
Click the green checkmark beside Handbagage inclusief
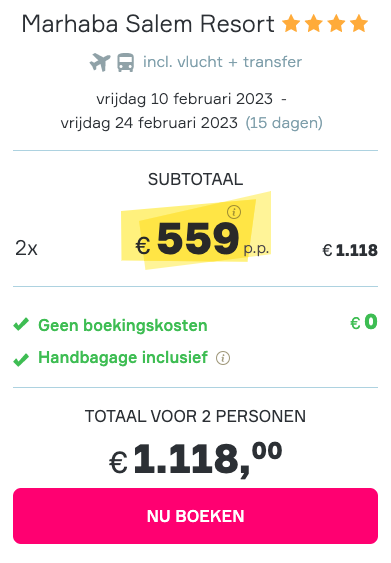(21, 359)
